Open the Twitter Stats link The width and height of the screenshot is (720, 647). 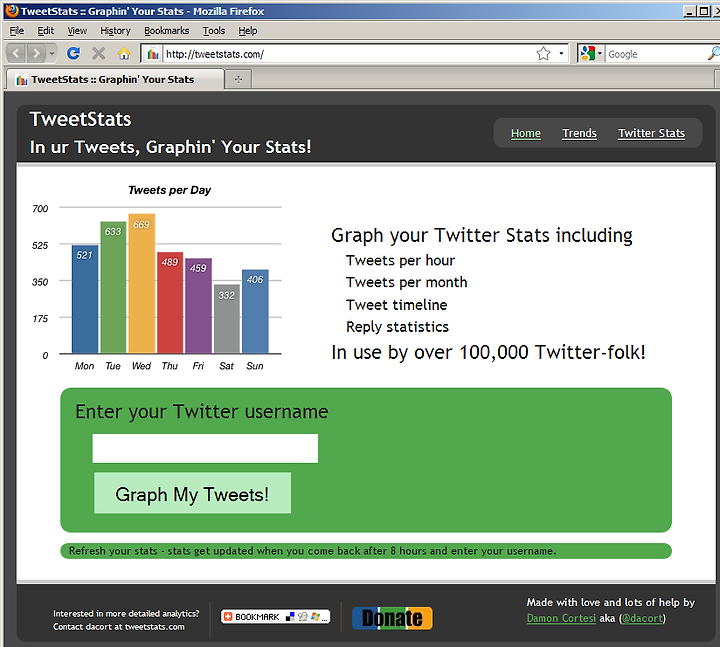651,133
